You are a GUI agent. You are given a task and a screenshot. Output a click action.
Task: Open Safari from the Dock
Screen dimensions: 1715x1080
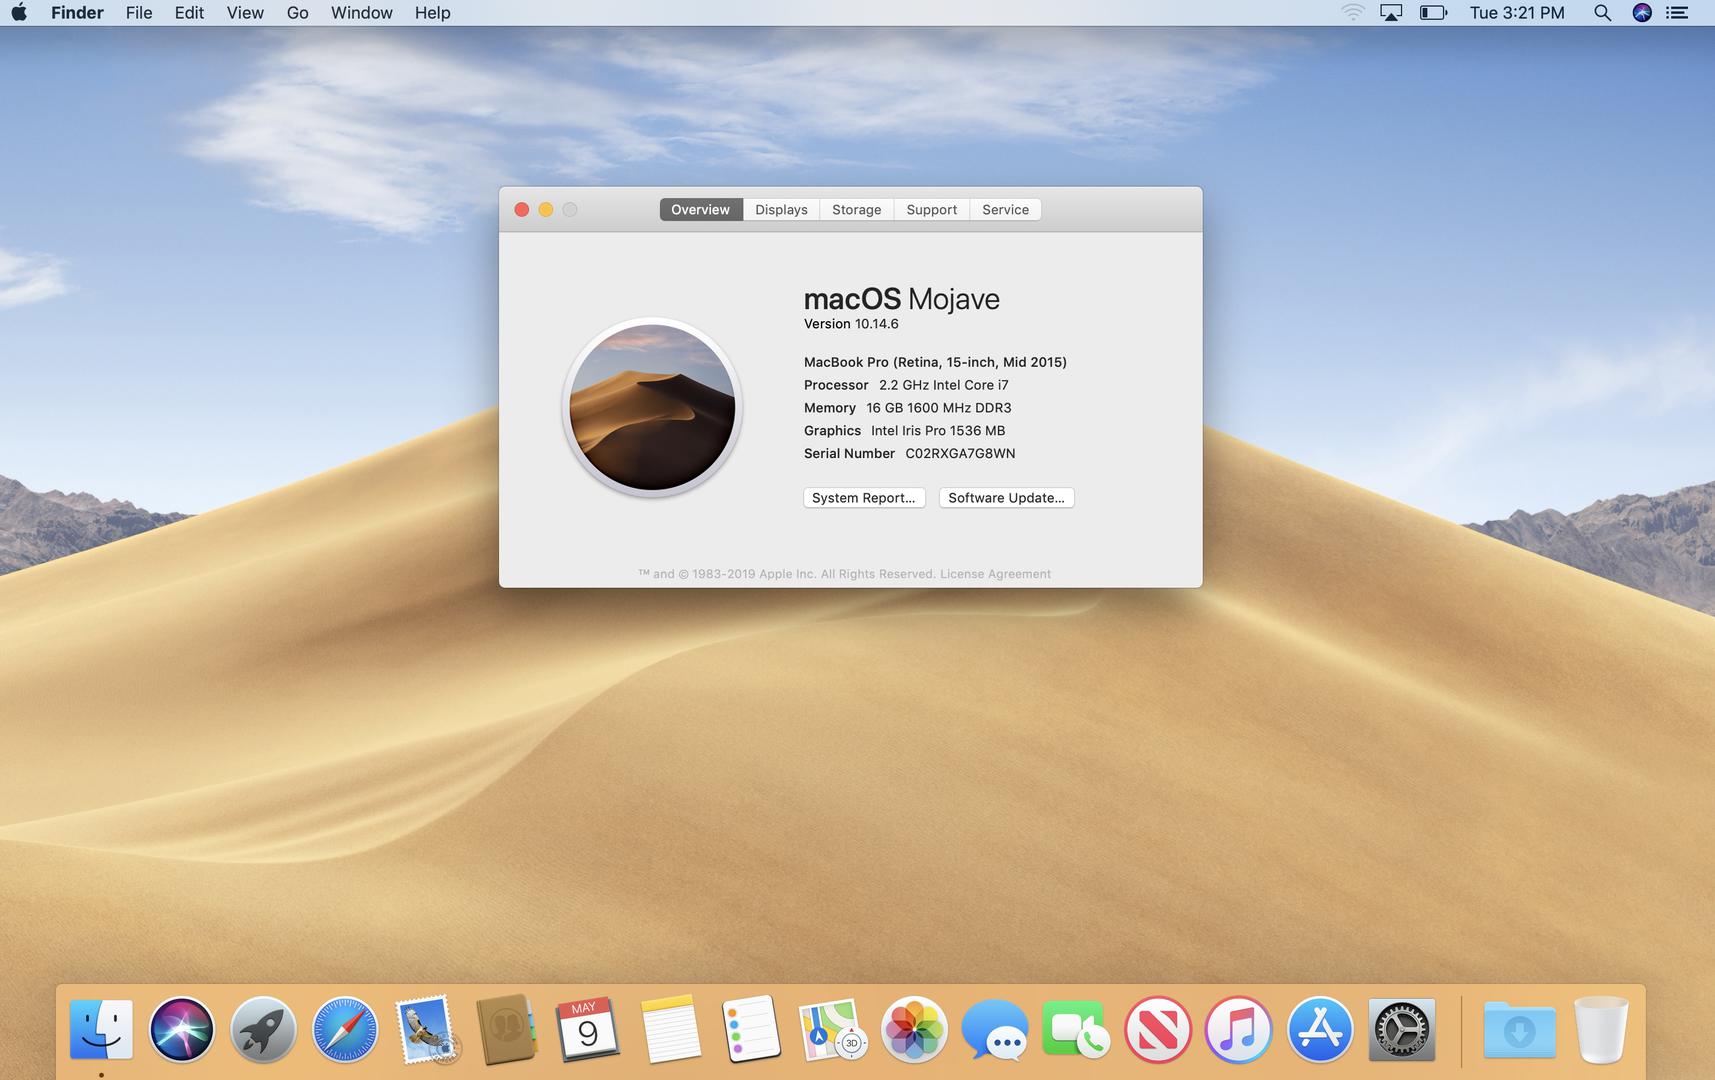click(345, 1029)
